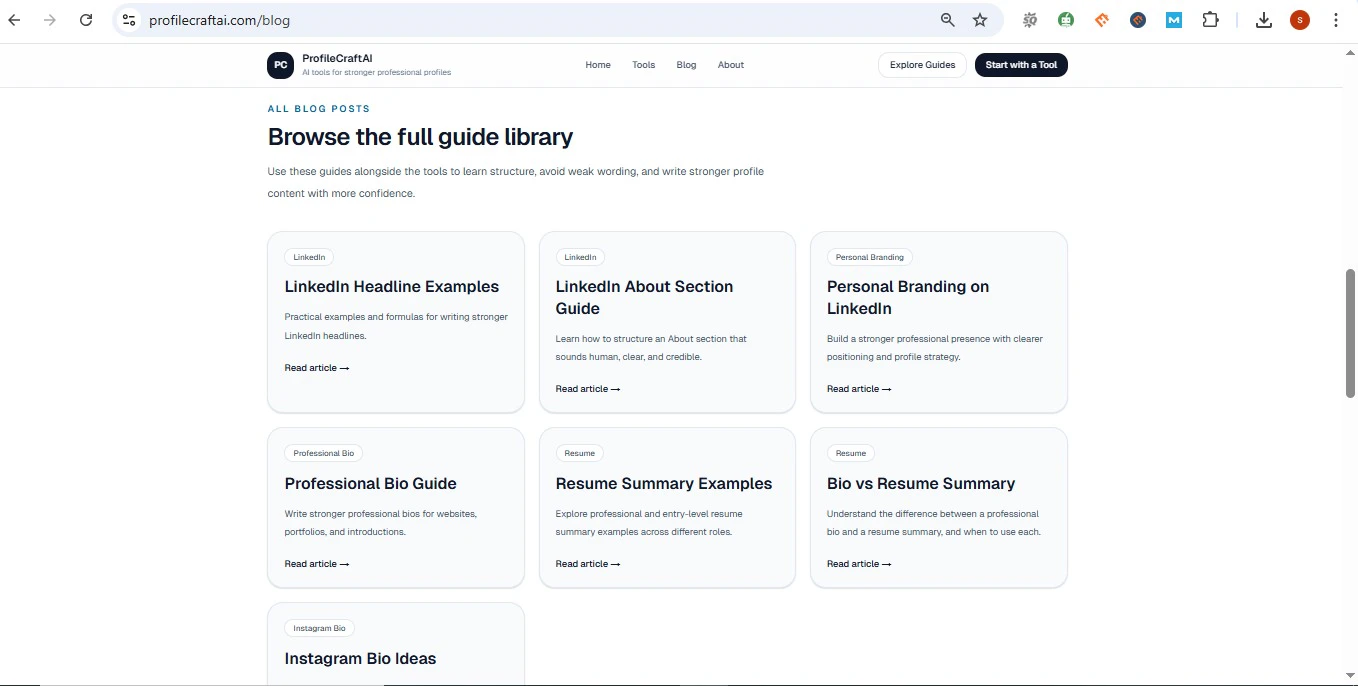
Task: Reload the page with refresh icon
Action: (86, 20)
